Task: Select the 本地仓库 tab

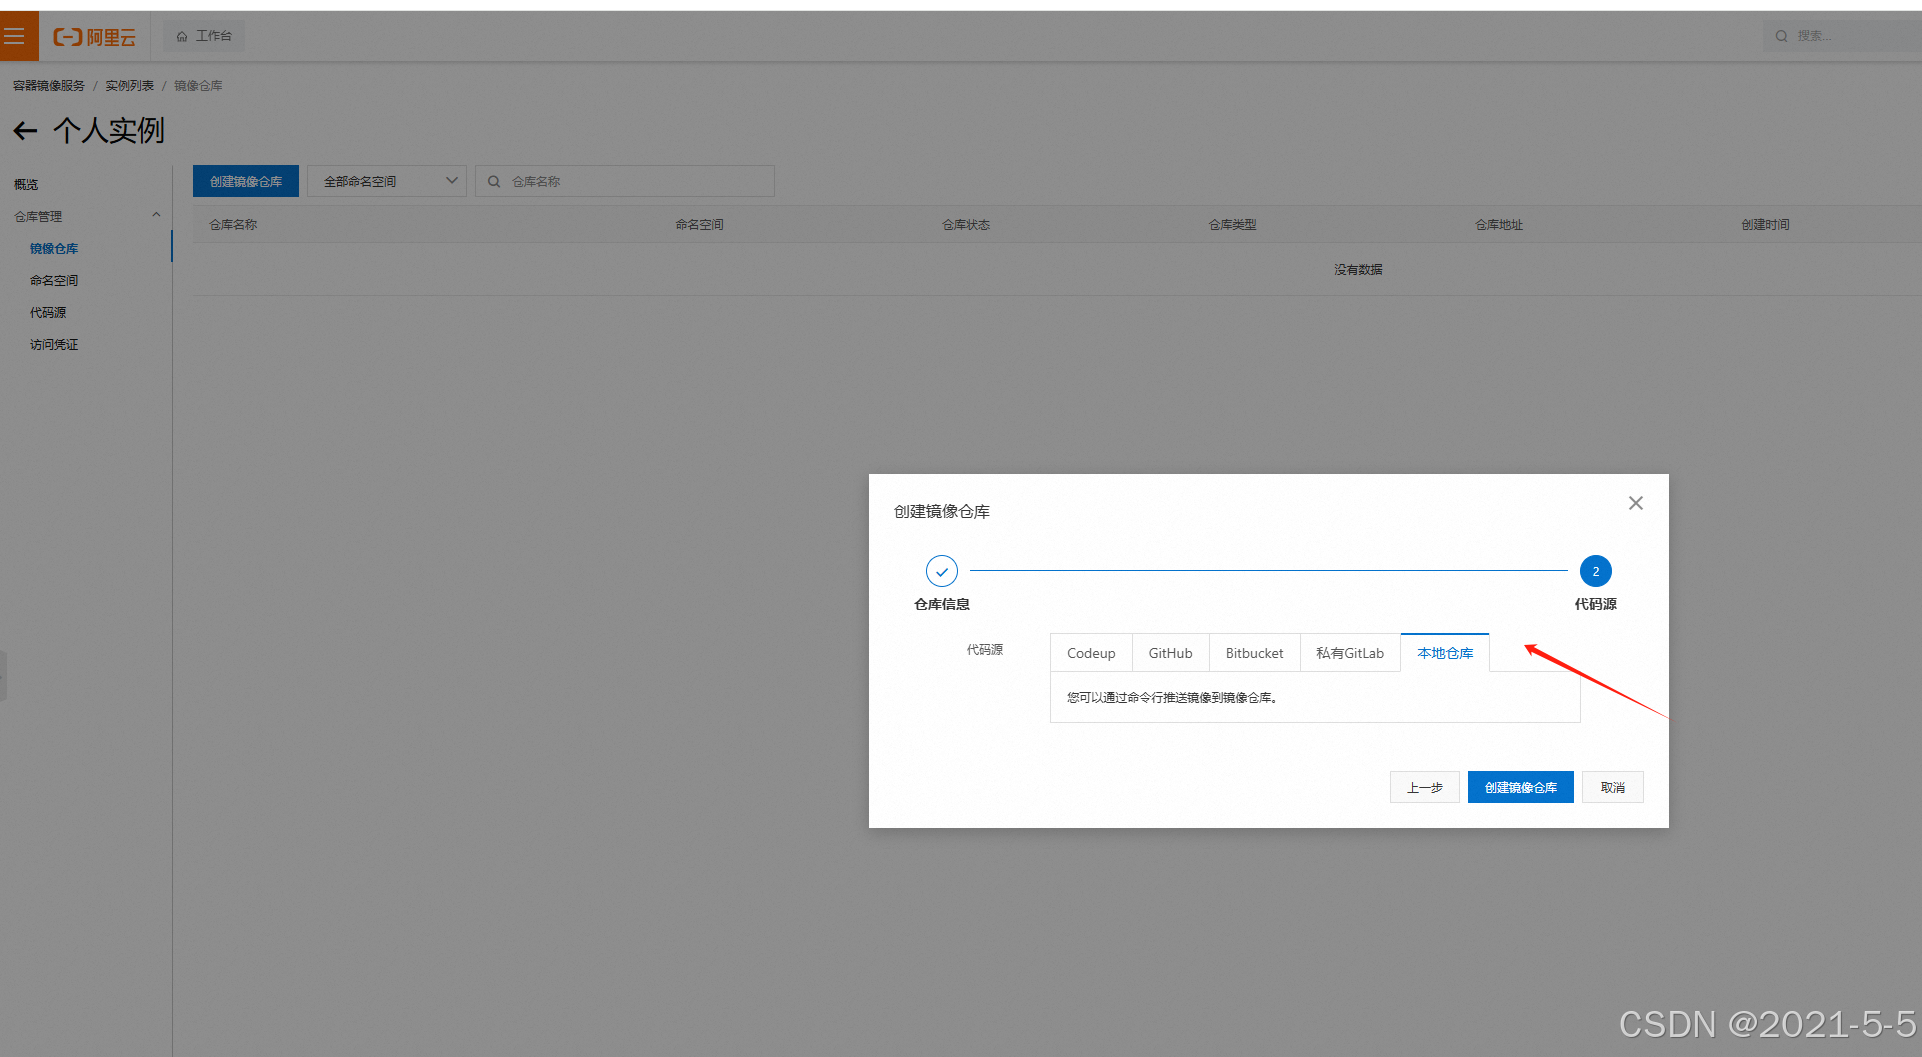Action: (1445, 653)
